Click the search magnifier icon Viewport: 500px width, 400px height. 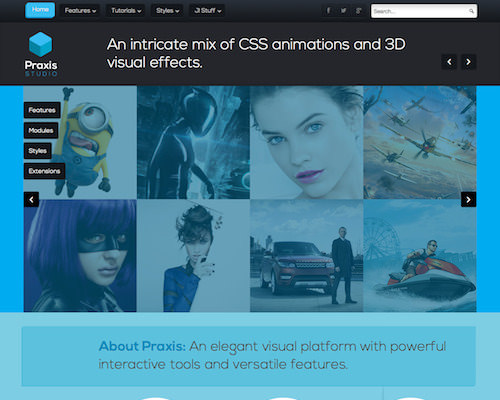click(471, 11)
